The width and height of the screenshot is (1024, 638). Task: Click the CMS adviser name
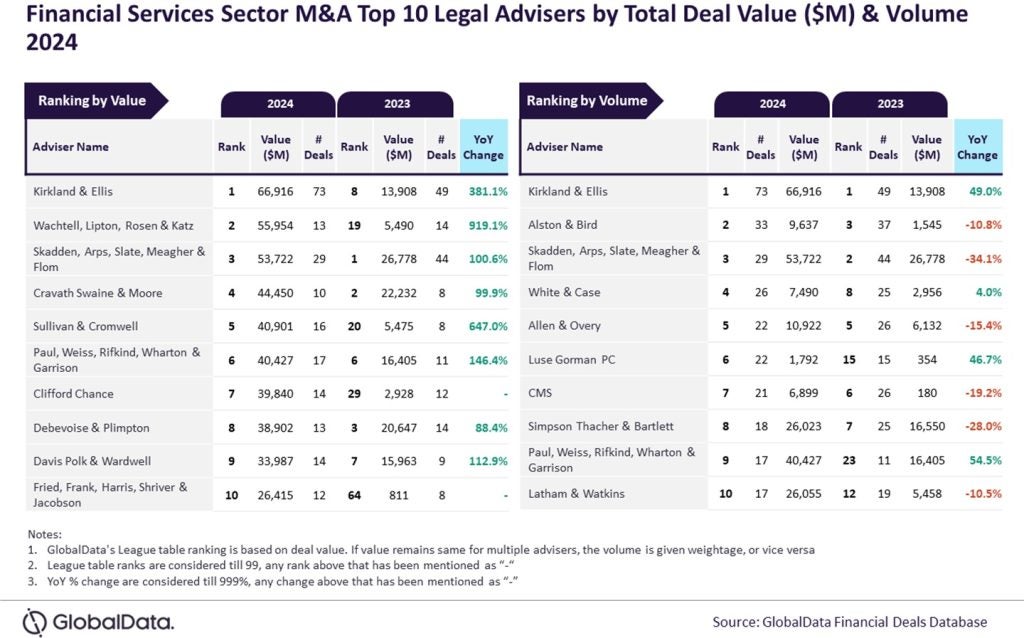(540, 393)
